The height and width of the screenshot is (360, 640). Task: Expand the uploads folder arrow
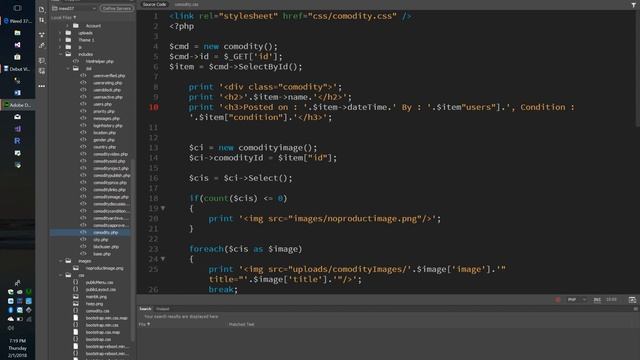(60, 33)
